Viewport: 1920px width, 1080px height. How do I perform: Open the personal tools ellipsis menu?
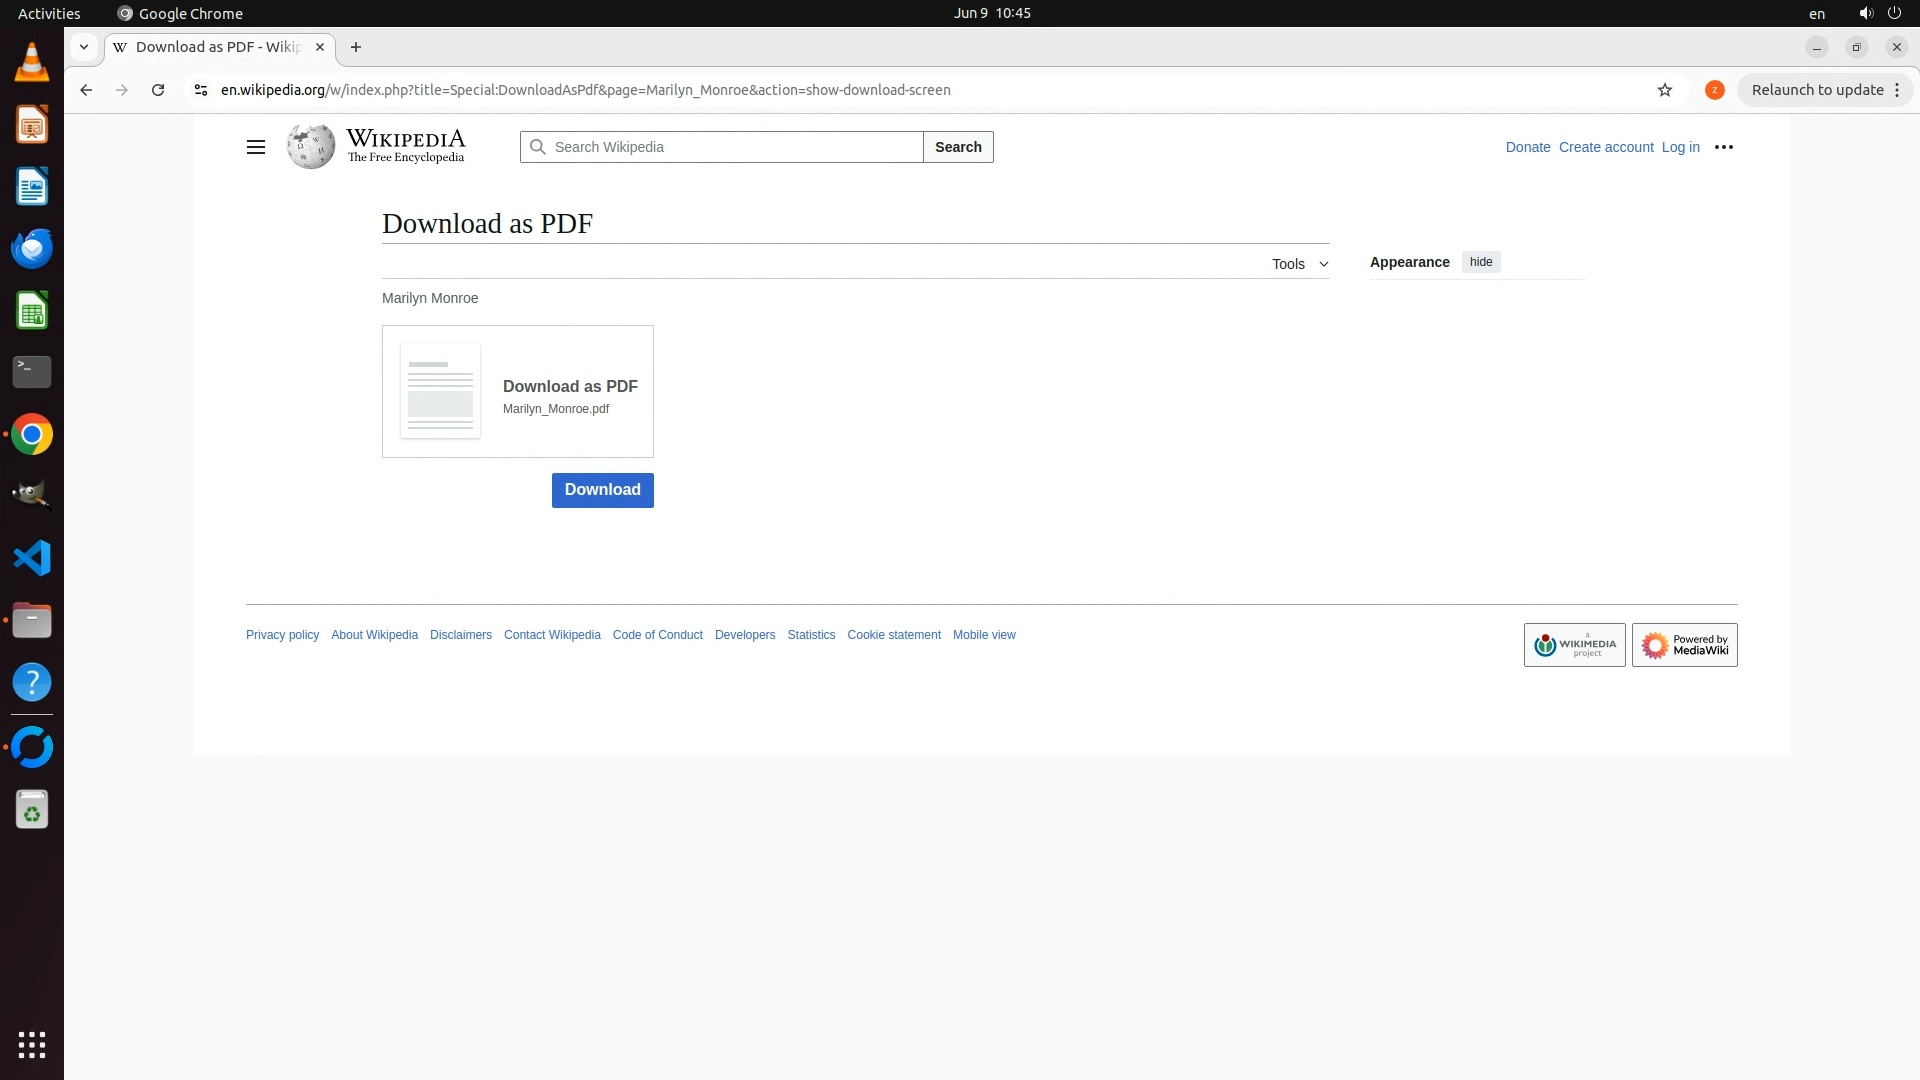[x=1724, y=147]
